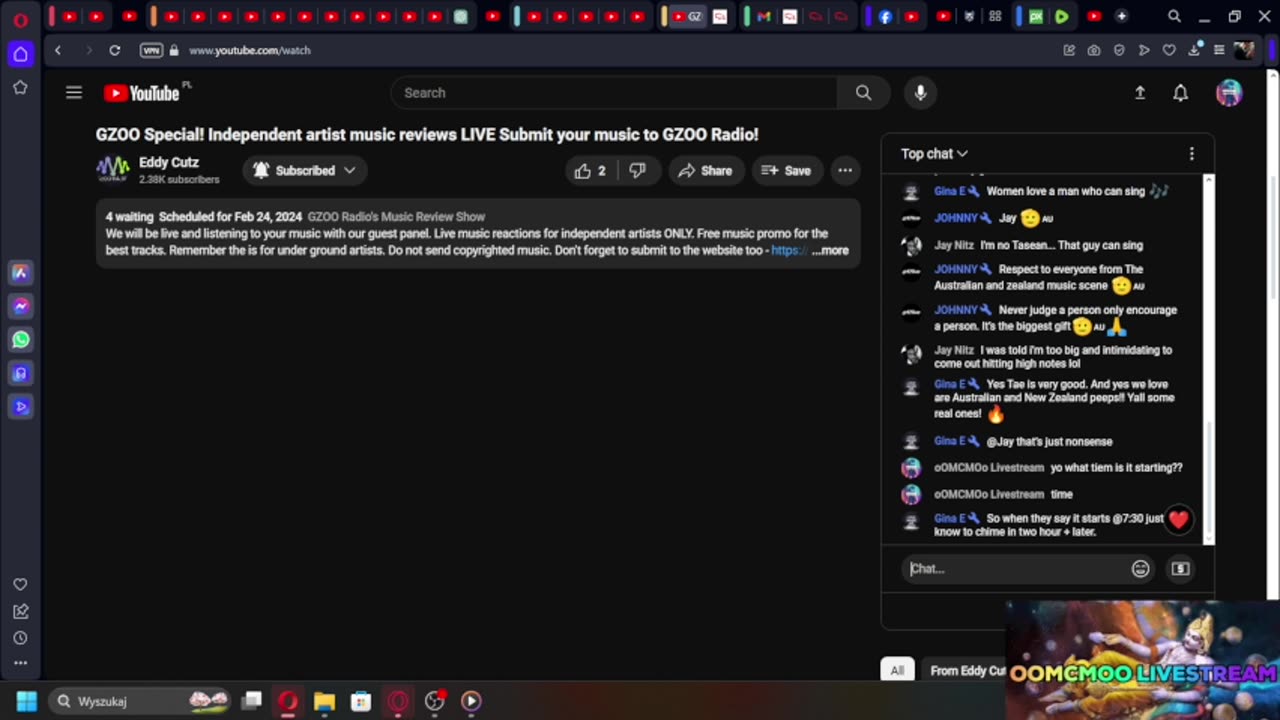The width and height of the screenshot is (1280, 720).
Task: Open Opera sidebar home button
Action: (20, 54)
